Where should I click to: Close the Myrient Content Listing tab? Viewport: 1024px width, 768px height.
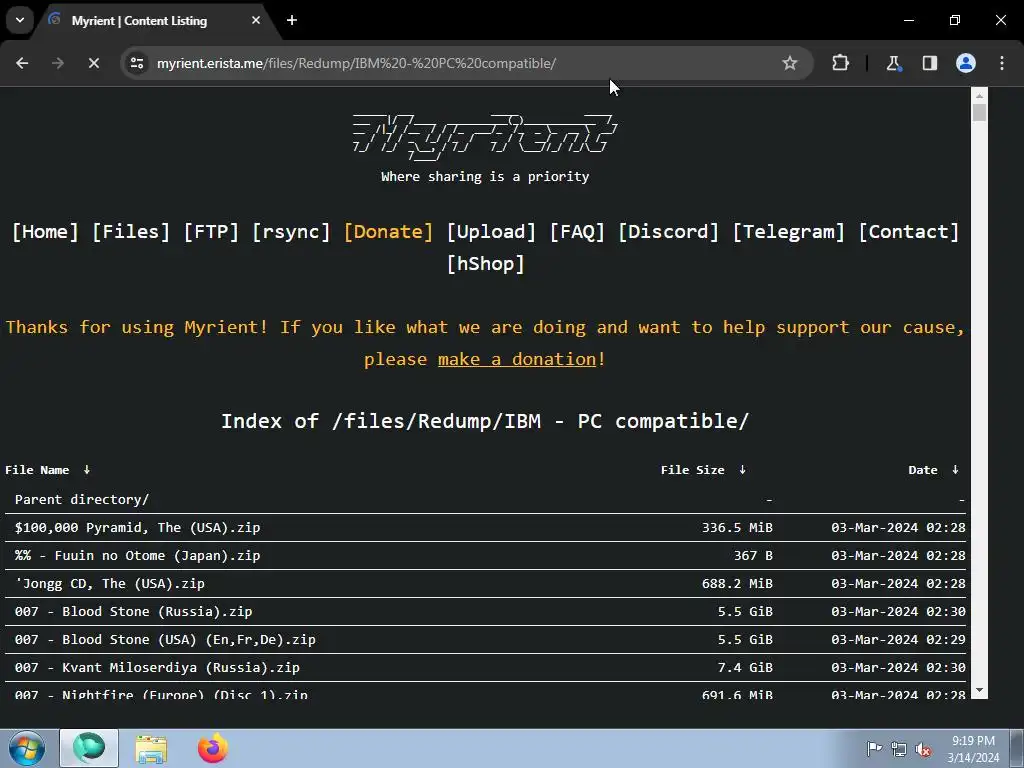[256, 20]
